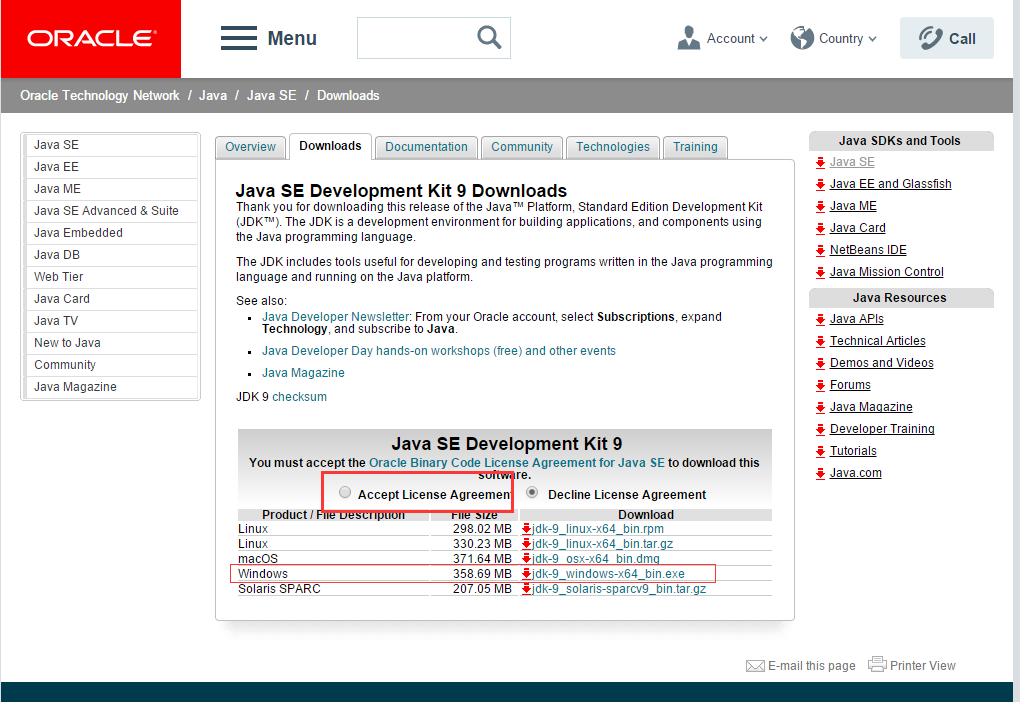Select Java Embedded in left sidebar
1020x702 pixels.
[111, 233]
